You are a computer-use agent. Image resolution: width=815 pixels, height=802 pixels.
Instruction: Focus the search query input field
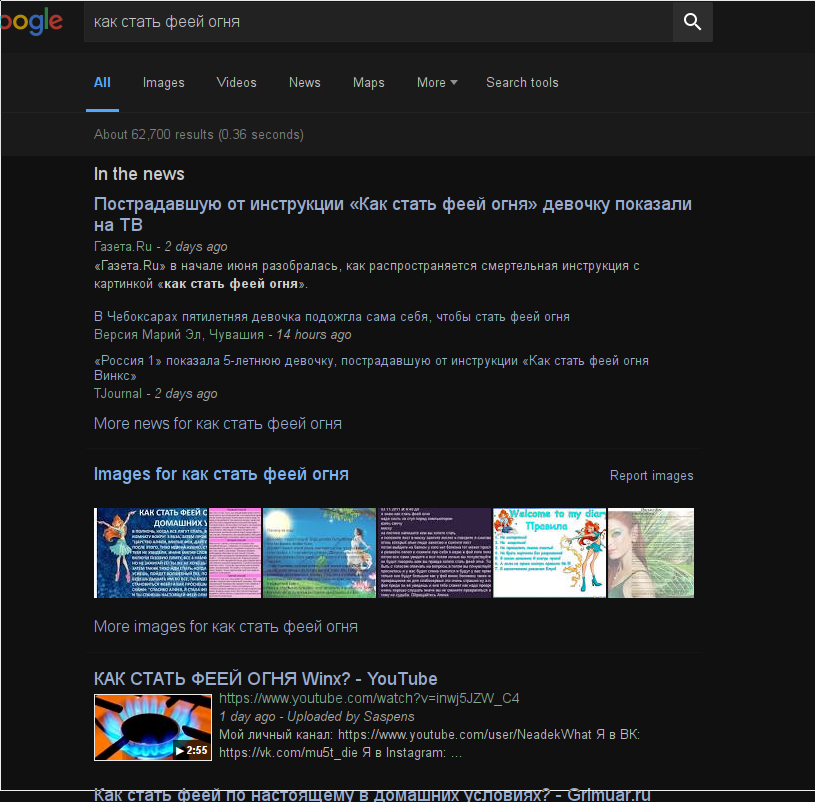[x=378, y=22]
